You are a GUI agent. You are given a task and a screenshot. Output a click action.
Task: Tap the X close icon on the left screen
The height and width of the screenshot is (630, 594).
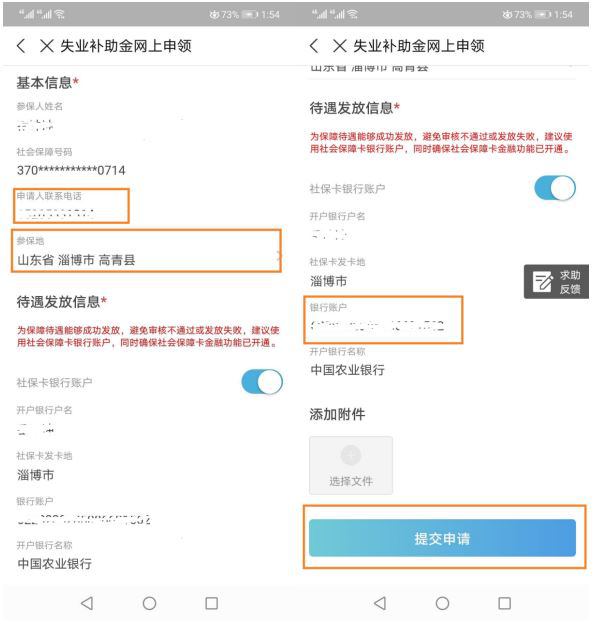47,46
